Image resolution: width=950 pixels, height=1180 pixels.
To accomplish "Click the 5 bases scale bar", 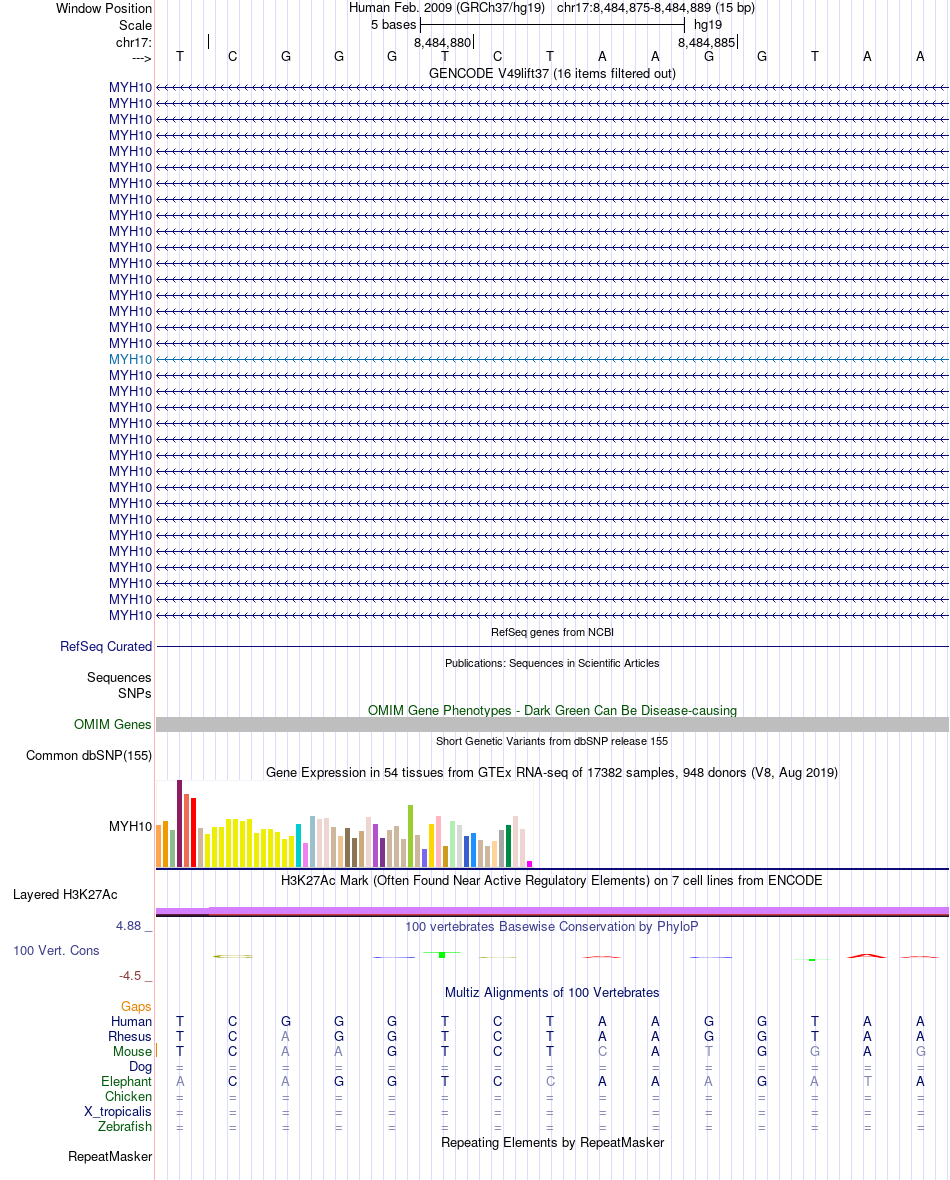I will tap(553, 25).
